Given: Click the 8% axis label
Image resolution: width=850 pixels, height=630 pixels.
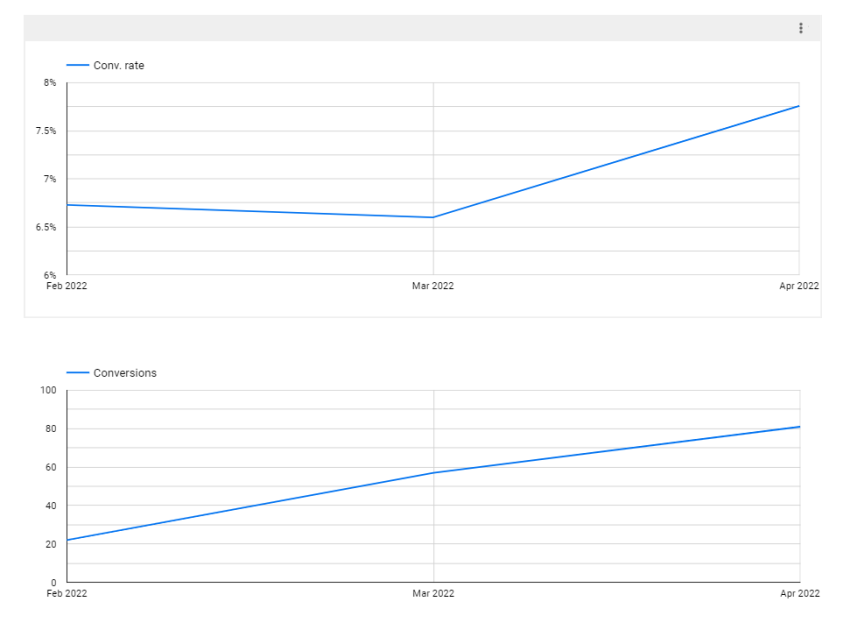Looking at the screenshot, I should [x=50, y=83].
